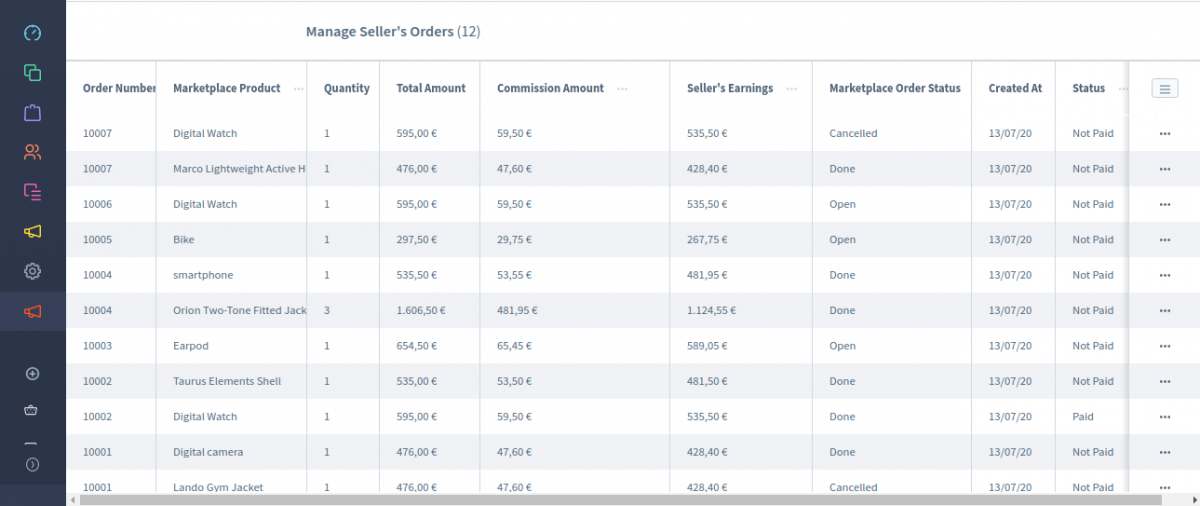Image resolution: width=1200 pixels, height=506 pixels.
Task: Expand sidebar with the bottom arrow icon
Action: (x=33, y=464)
